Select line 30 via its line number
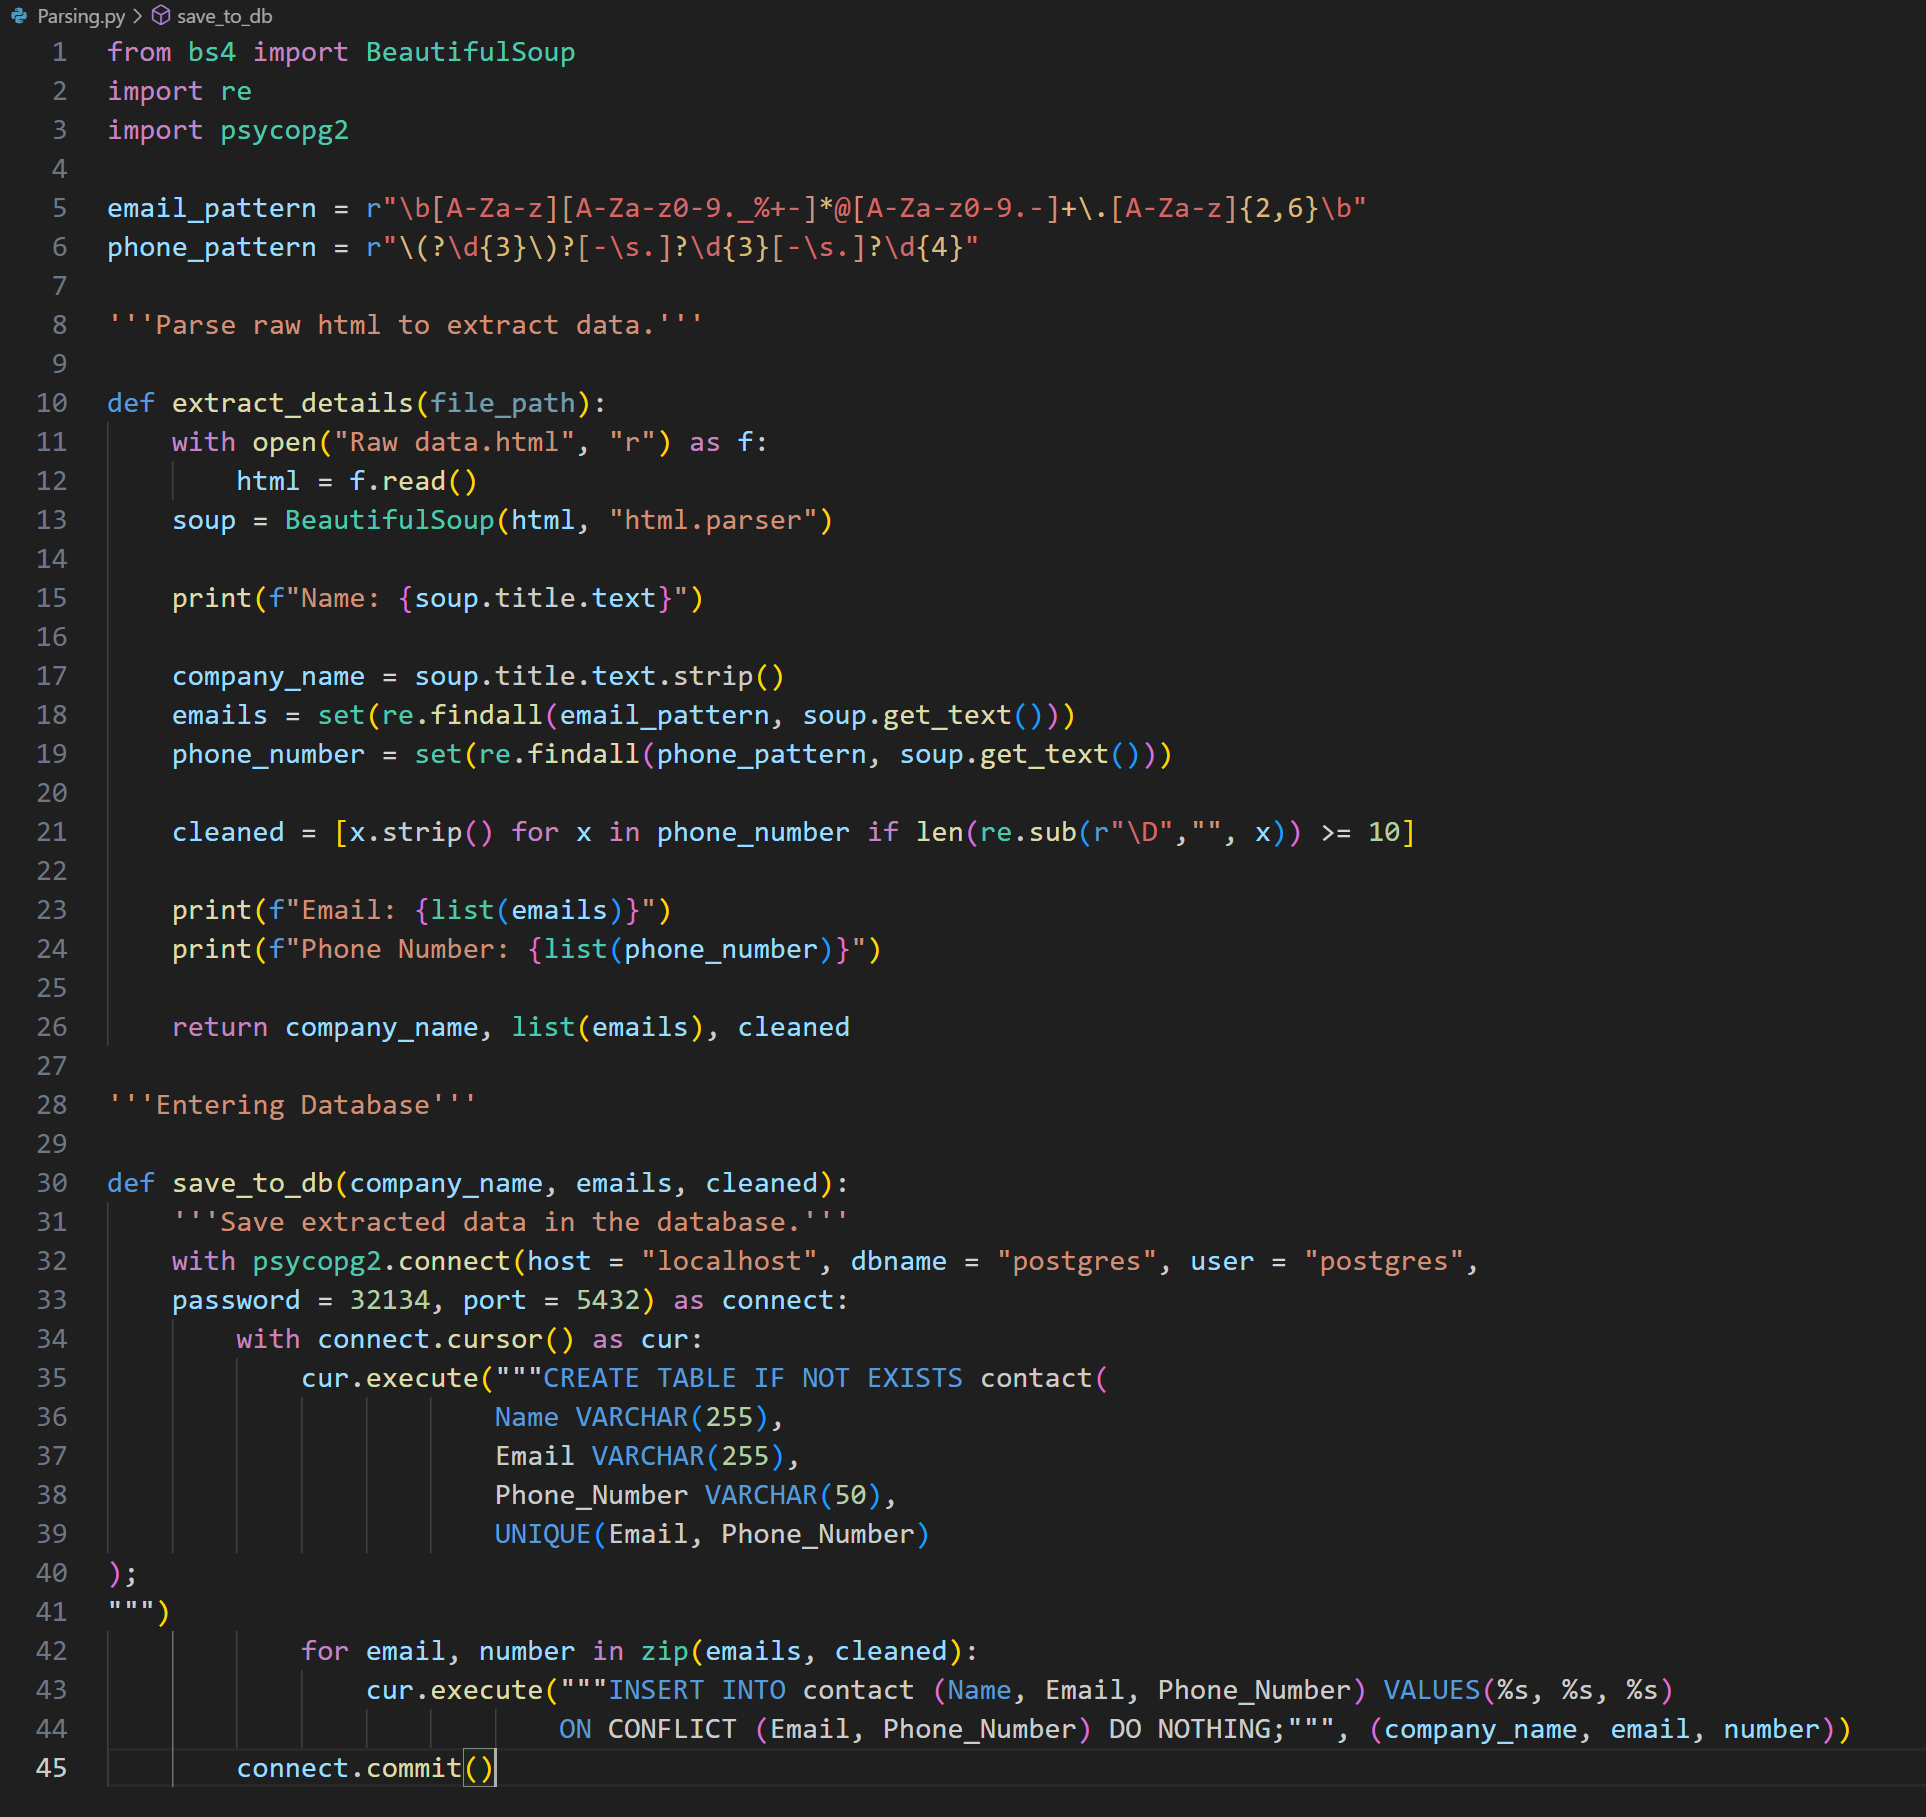The height and width of the screenshot is (1817, 1926). tap(52, 1183)
